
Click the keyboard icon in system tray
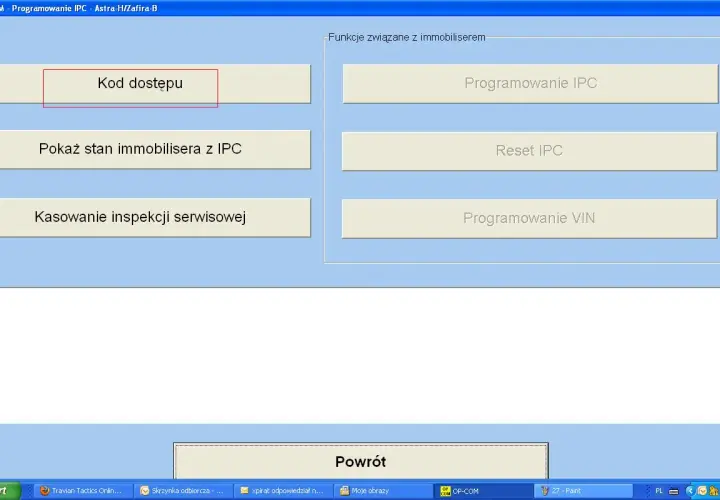(674, 491)
